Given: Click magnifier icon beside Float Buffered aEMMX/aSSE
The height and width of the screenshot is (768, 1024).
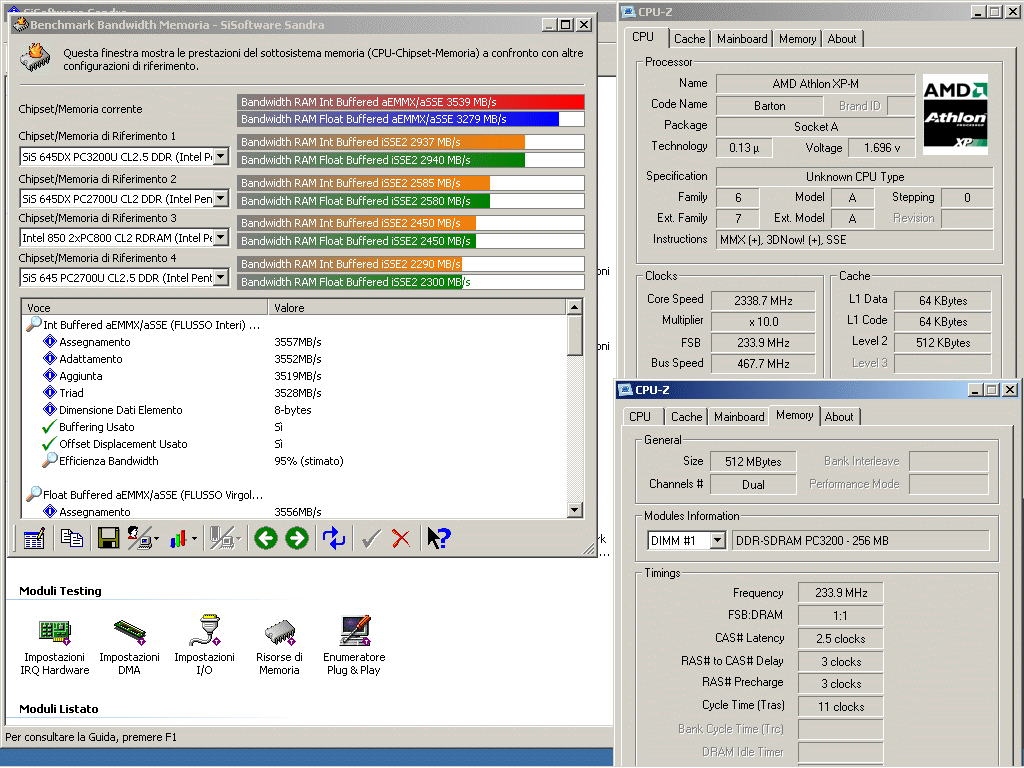Looking at the screenshot, I should point(33,494).
